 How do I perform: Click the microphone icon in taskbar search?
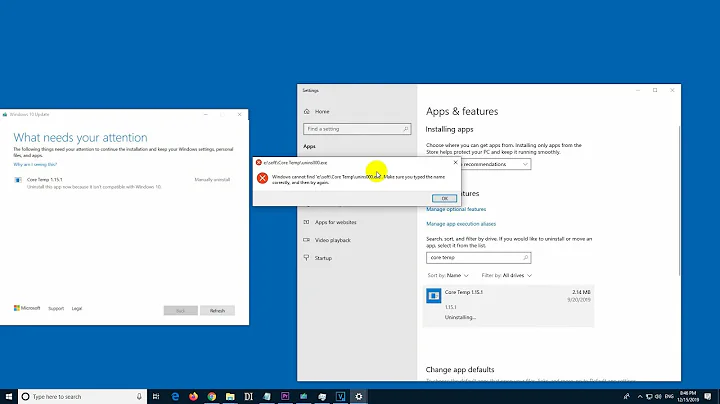click(139, 396)
